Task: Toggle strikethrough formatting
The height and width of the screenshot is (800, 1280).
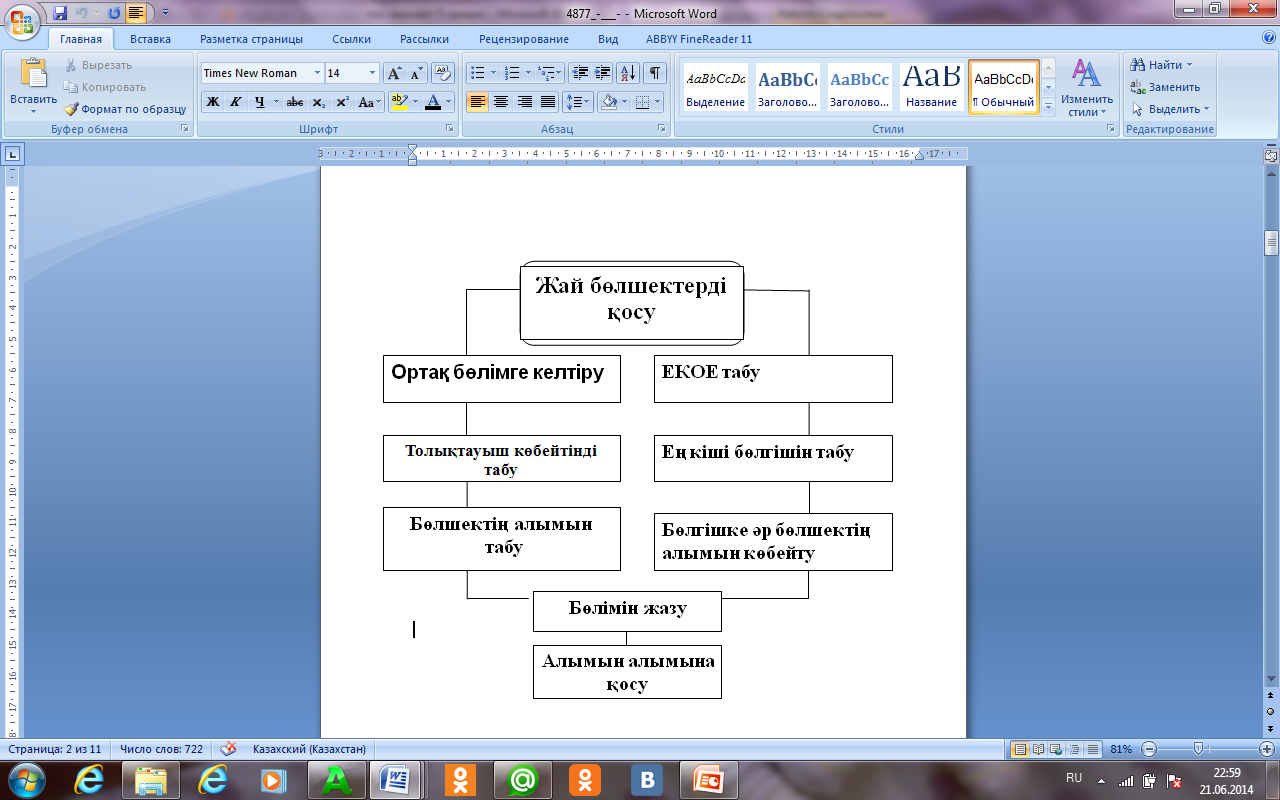Action: coord(295,102)
